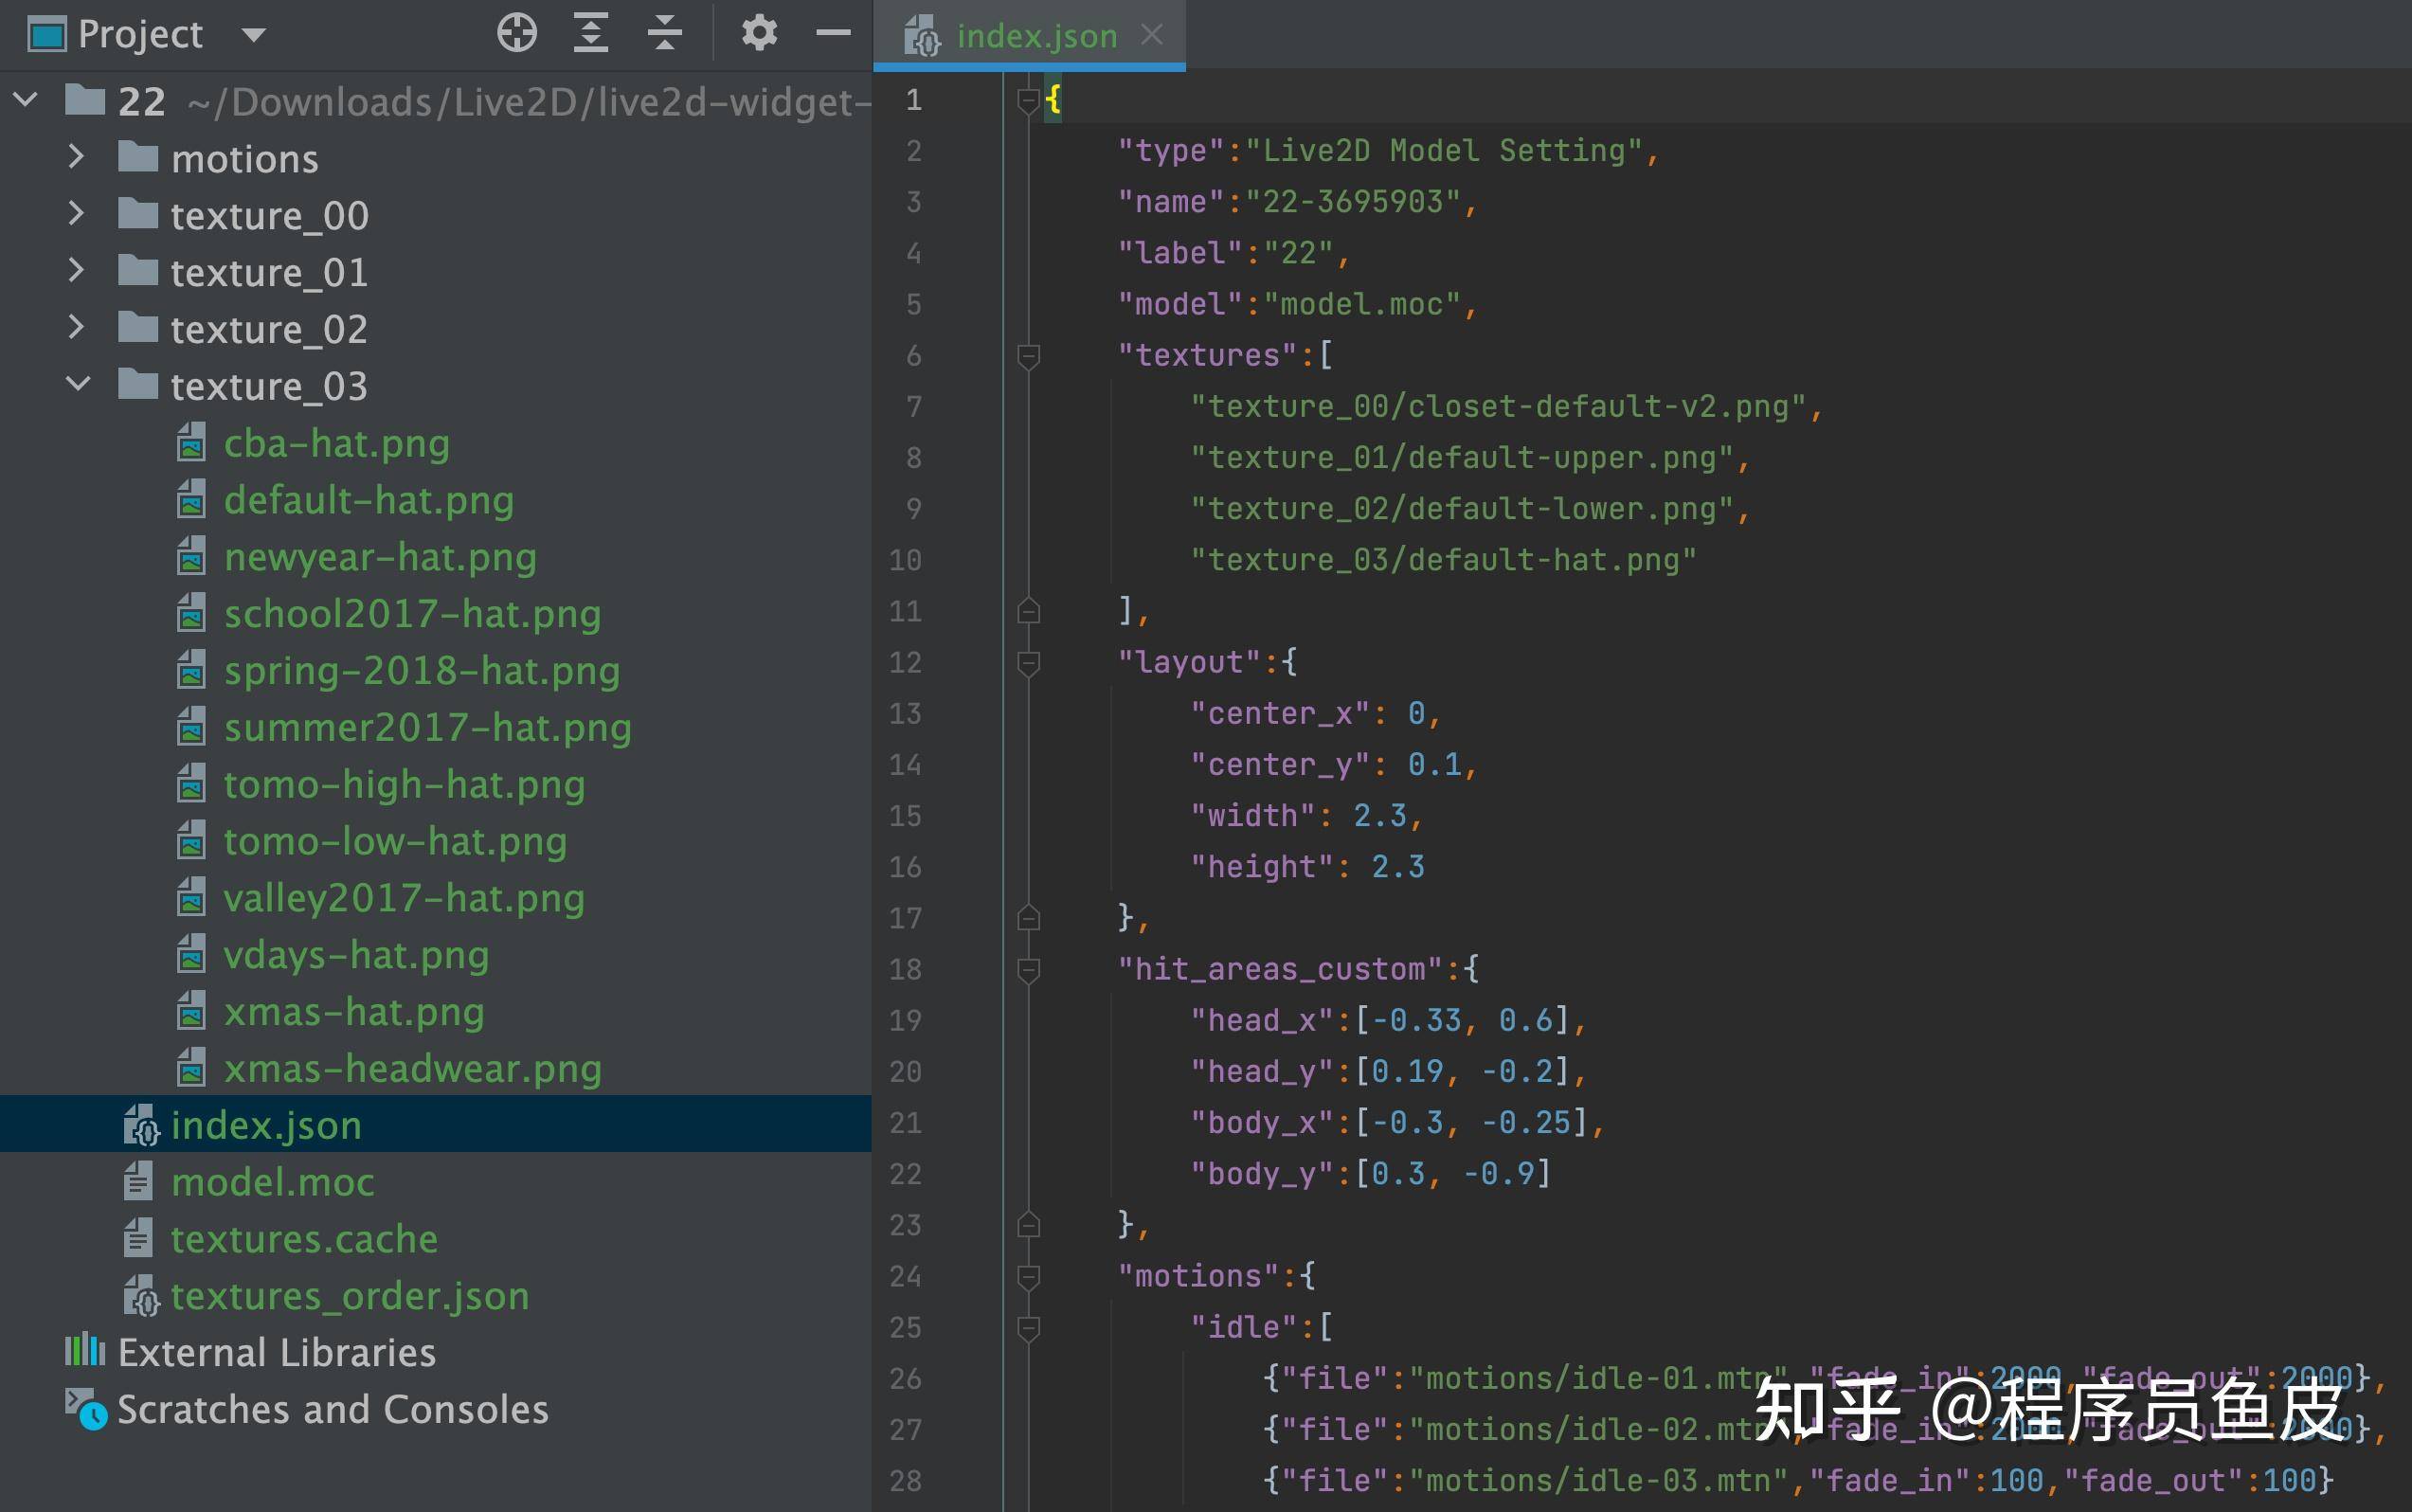Viewport: 2412px width, 1512px height.
Task: Click the image icon beside cba-hat.png
Action: 191,443
